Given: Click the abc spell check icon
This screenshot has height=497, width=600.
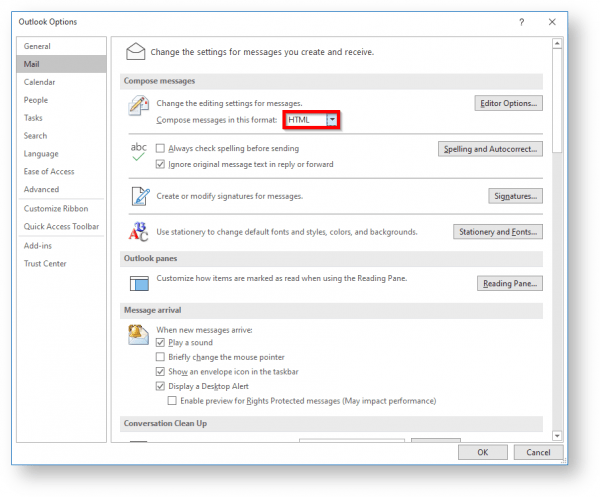Looking at the screenshot, I should tap(139, 152).
